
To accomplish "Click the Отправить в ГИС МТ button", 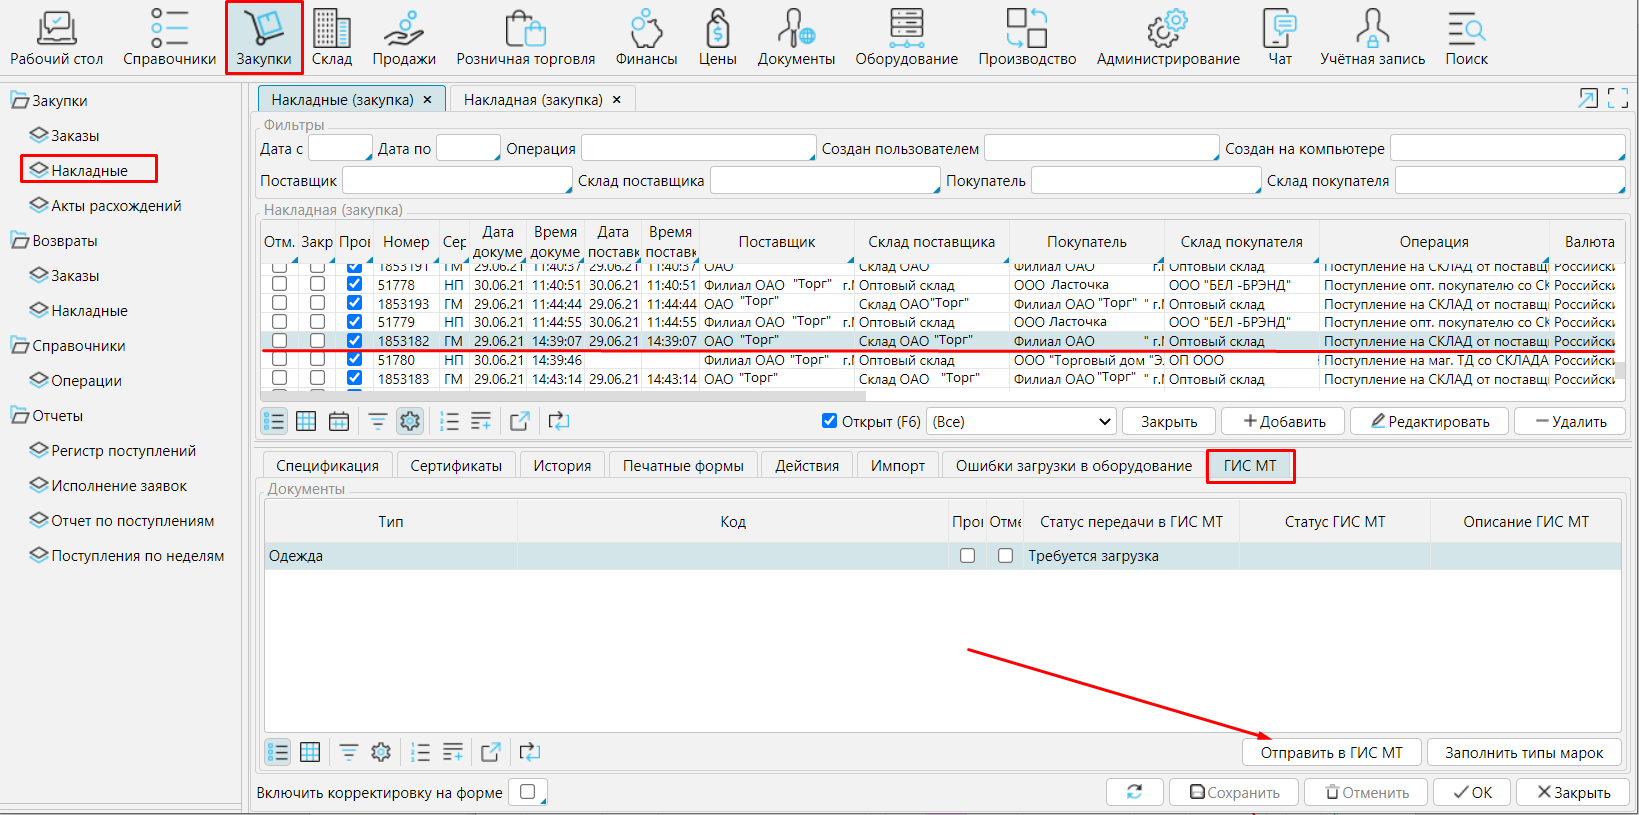I will pos(1331,753).
